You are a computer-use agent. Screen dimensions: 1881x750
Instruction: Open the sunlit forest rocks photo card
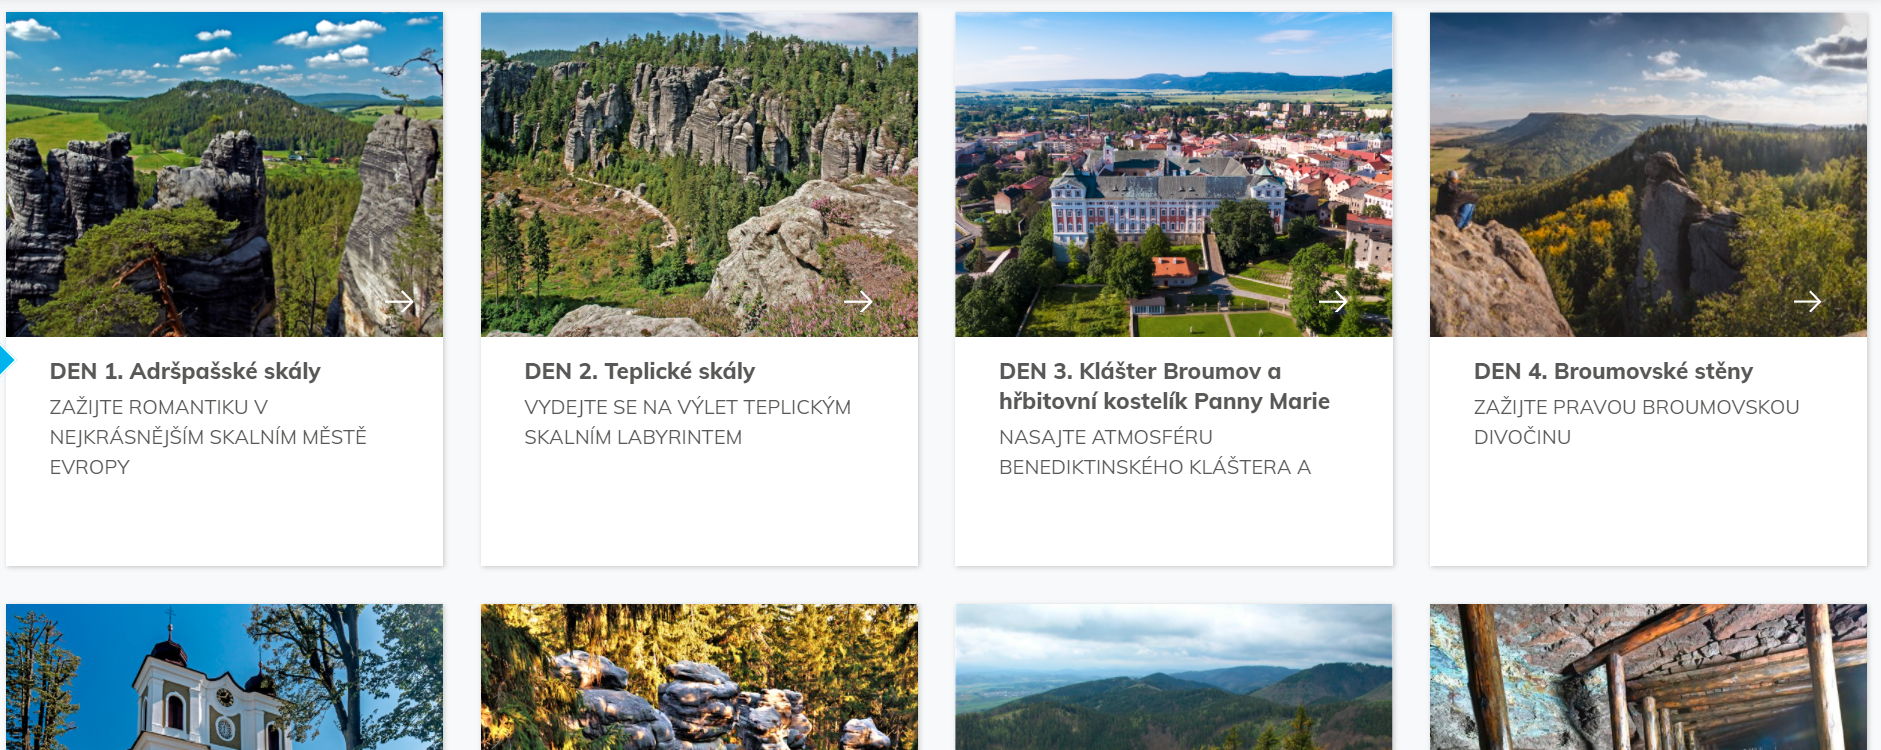699,677
